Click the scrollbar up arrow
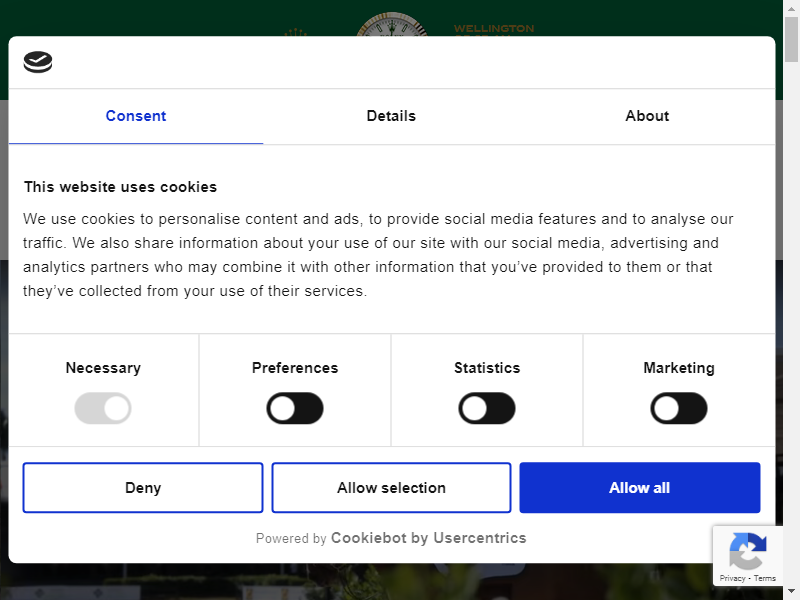Viewport: 800px width, 600px height. pos(791,8)
